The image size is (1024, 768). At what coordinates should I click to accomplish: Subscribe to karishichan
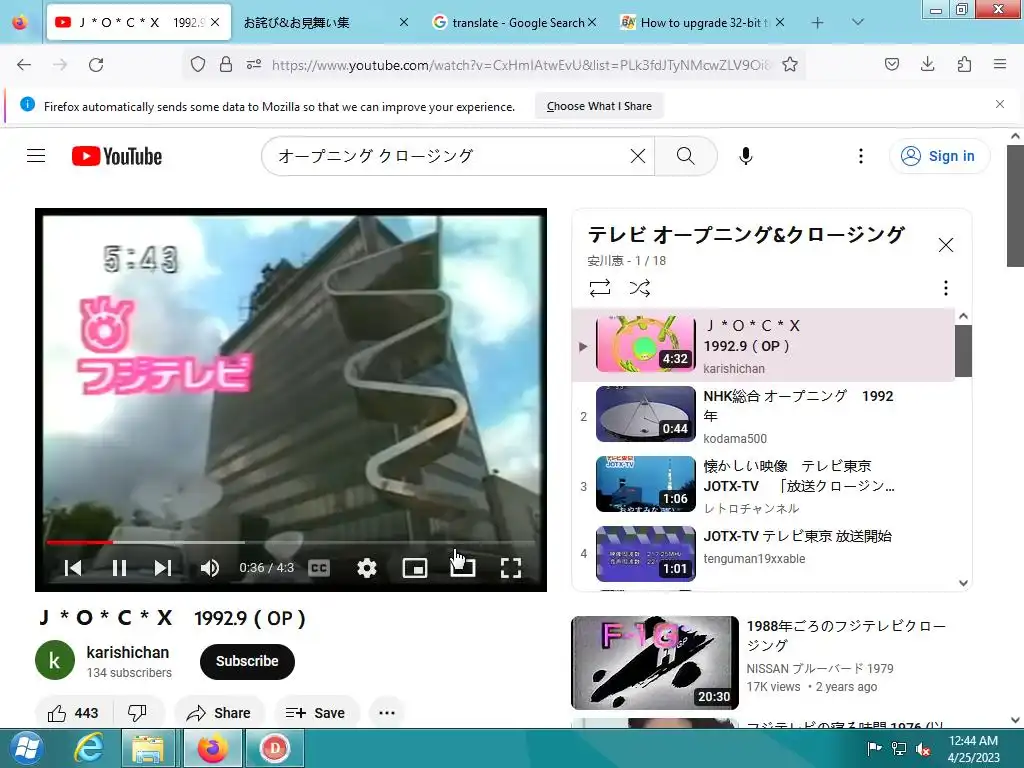tap(247, 661)
